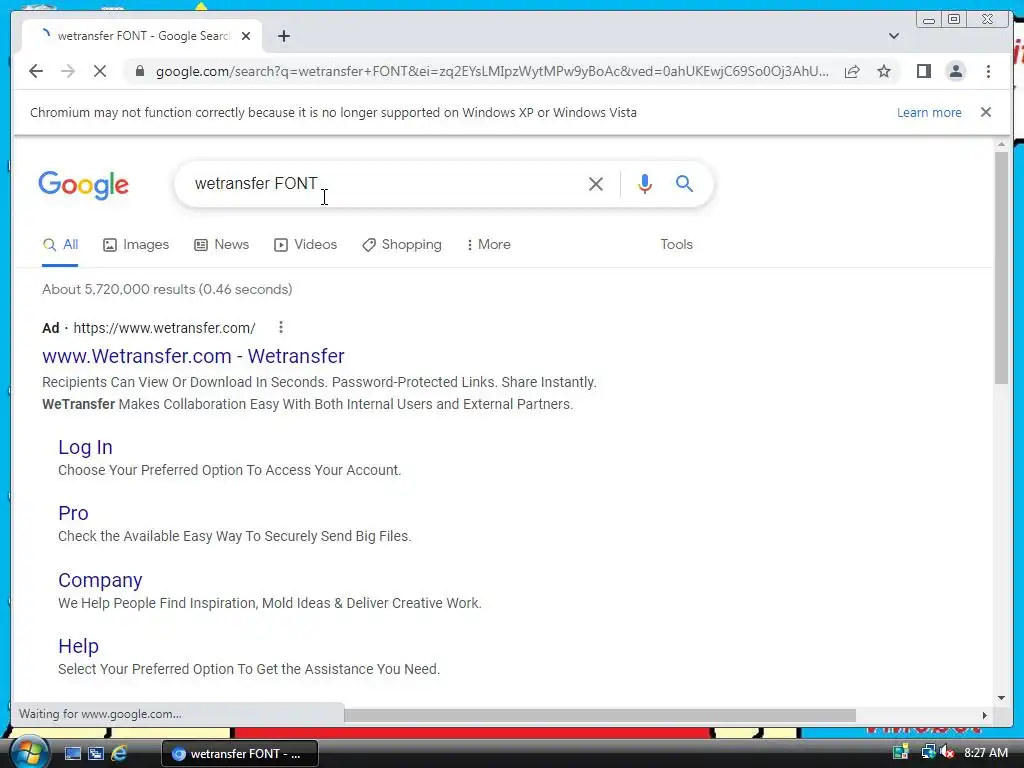Screen dimensions: 1024x768
Task: Click the ad URL https://www.wetransfer.com/
Action: click(x=164, y=328)
